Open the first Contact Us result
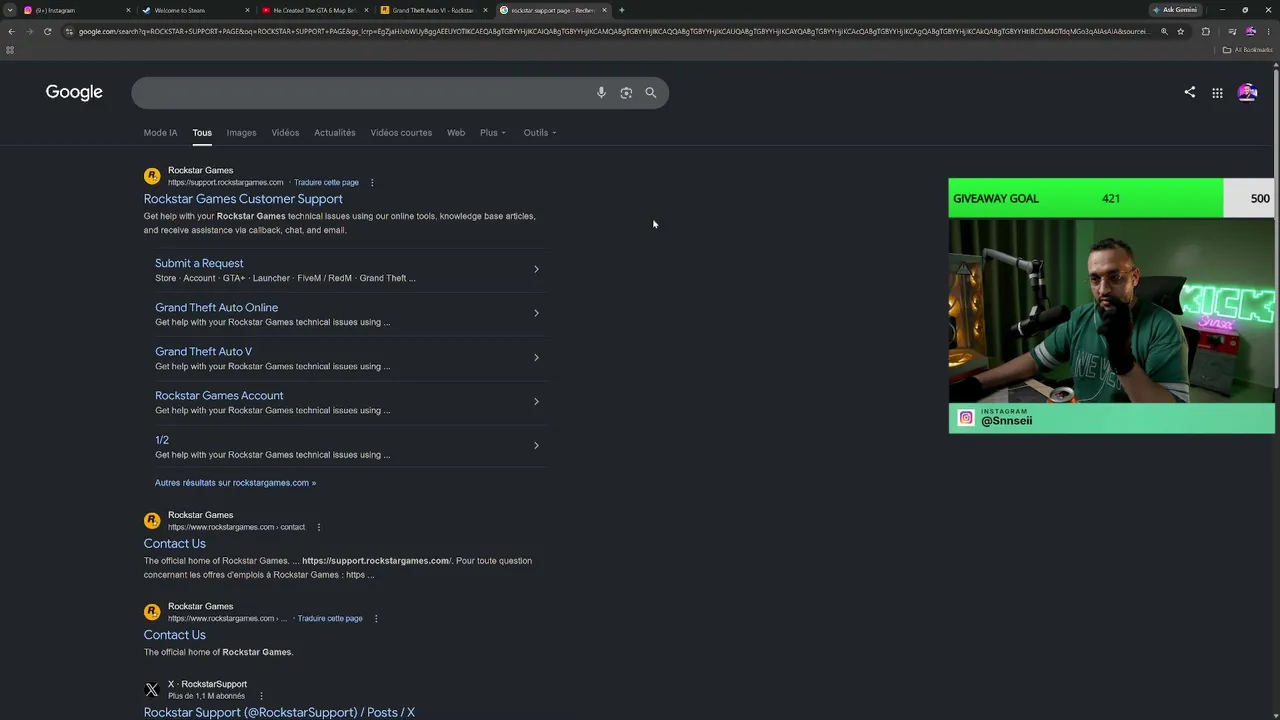Screen dimensions: 1280x720 (x=175, y=543)
